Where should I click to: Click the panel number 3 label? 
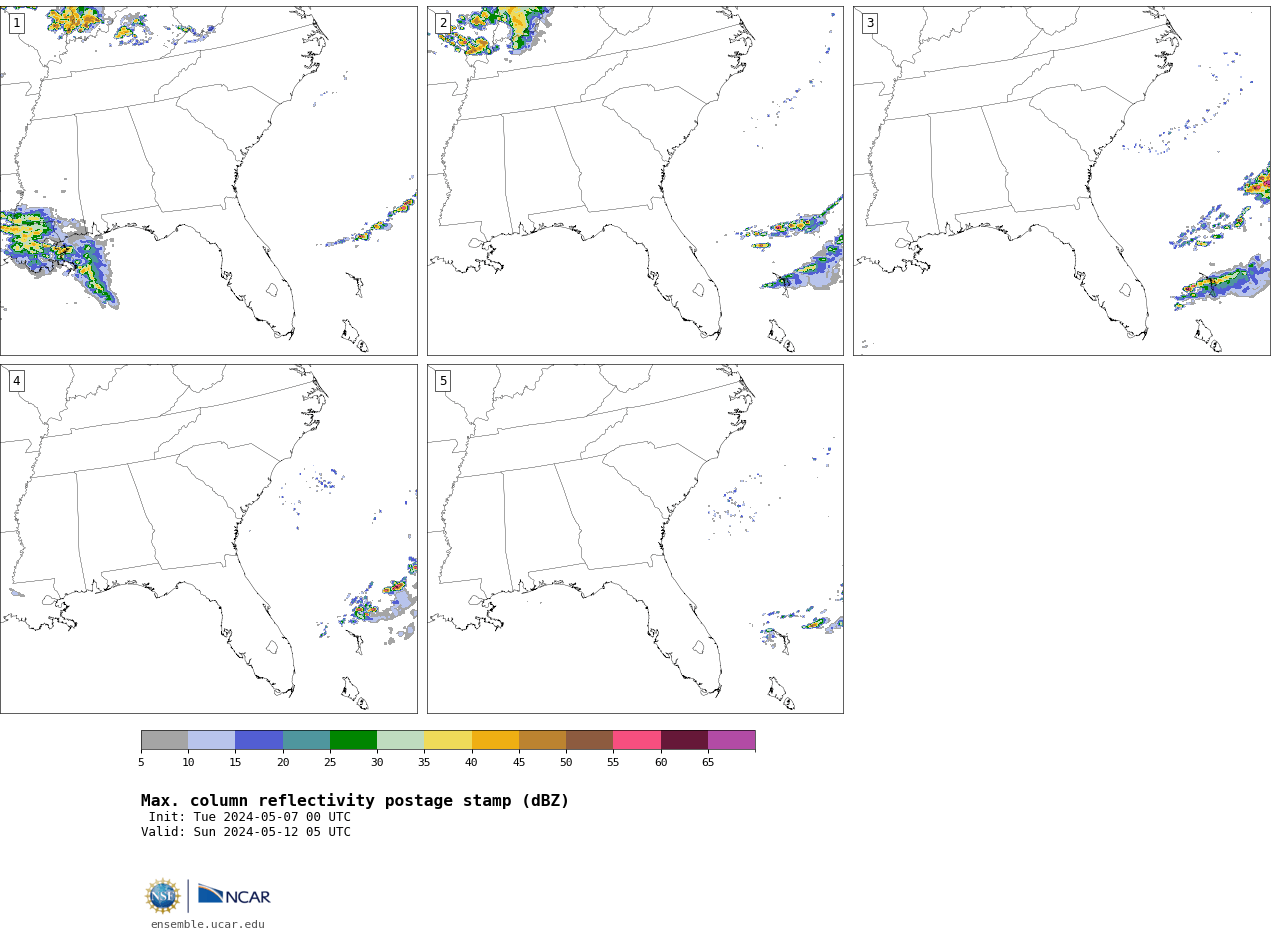click(x=870, y=23)
